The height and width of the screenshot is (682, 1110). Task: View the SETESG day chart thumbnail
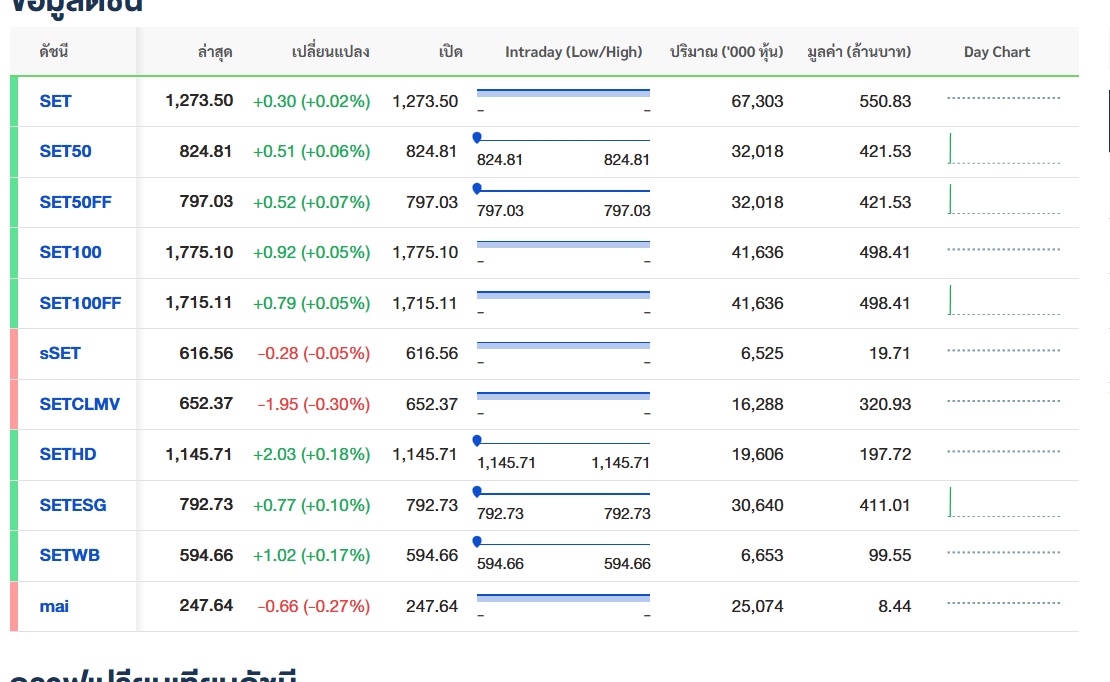(x=1003, y=502)
